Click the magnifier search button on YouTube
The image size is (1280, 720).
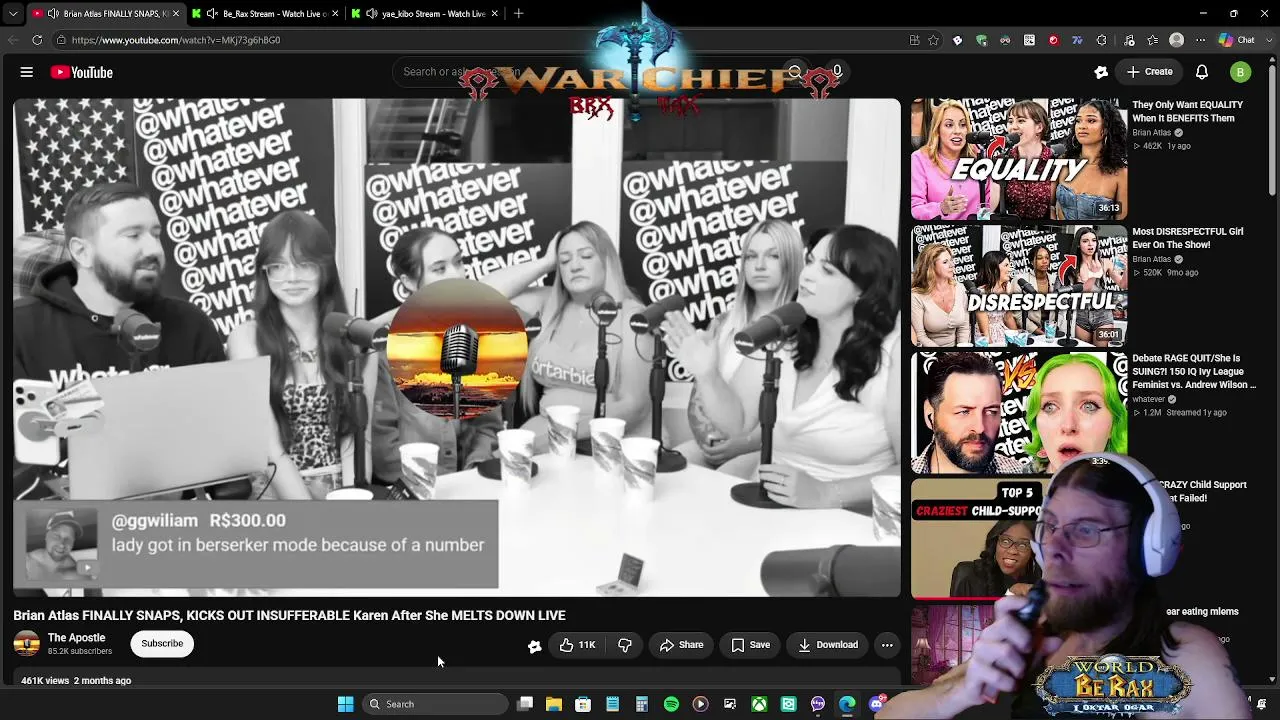pyautogui.click(x=795, y=72)
